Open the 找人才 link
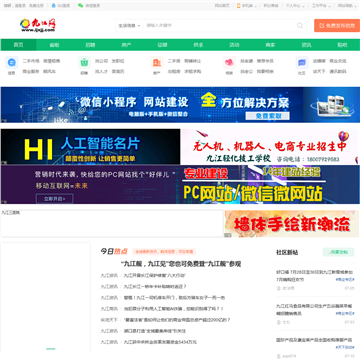360x360 pixels. click(x=101, y=71)
